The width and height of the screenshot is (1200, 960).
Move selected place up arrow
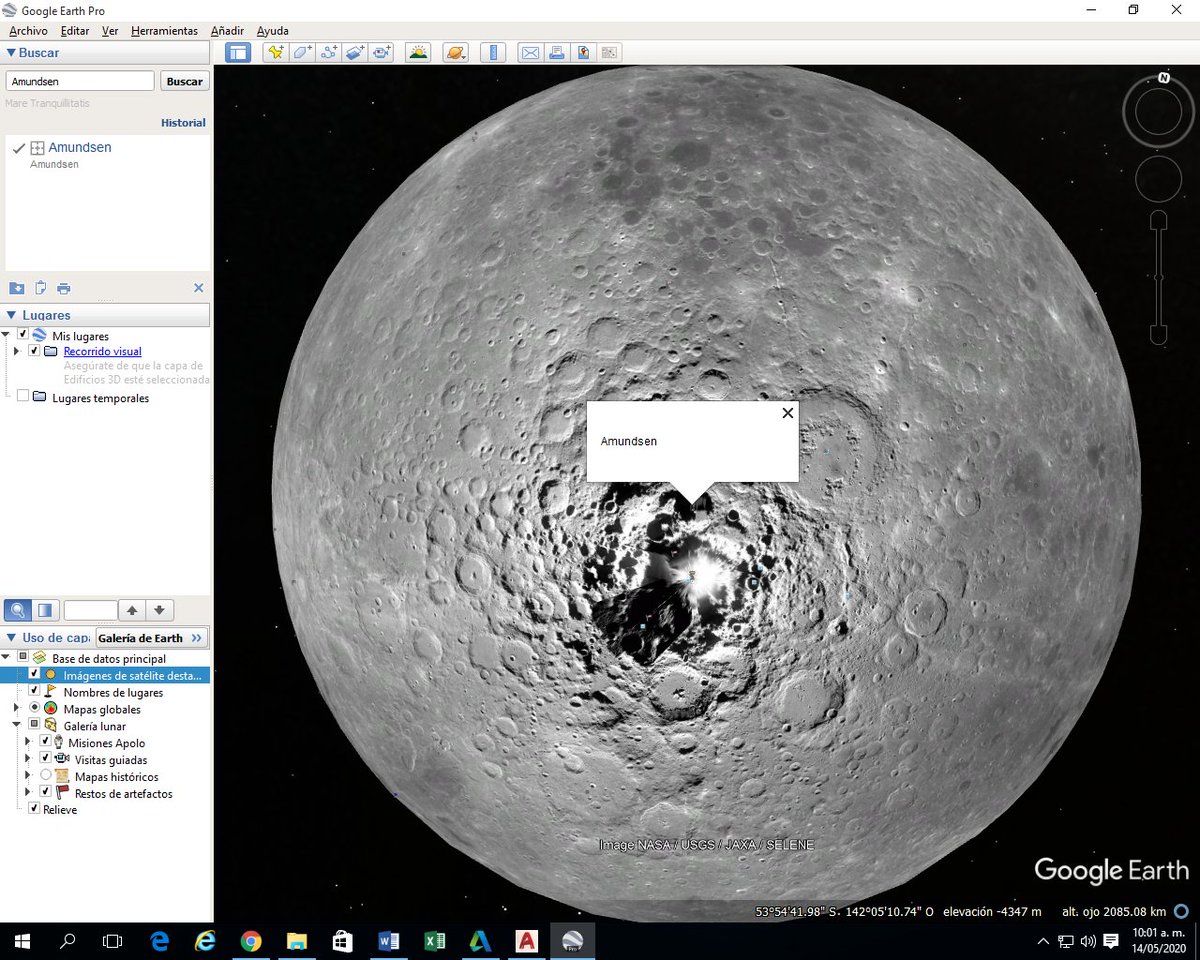pyautogui.click(x=132, y=610)
